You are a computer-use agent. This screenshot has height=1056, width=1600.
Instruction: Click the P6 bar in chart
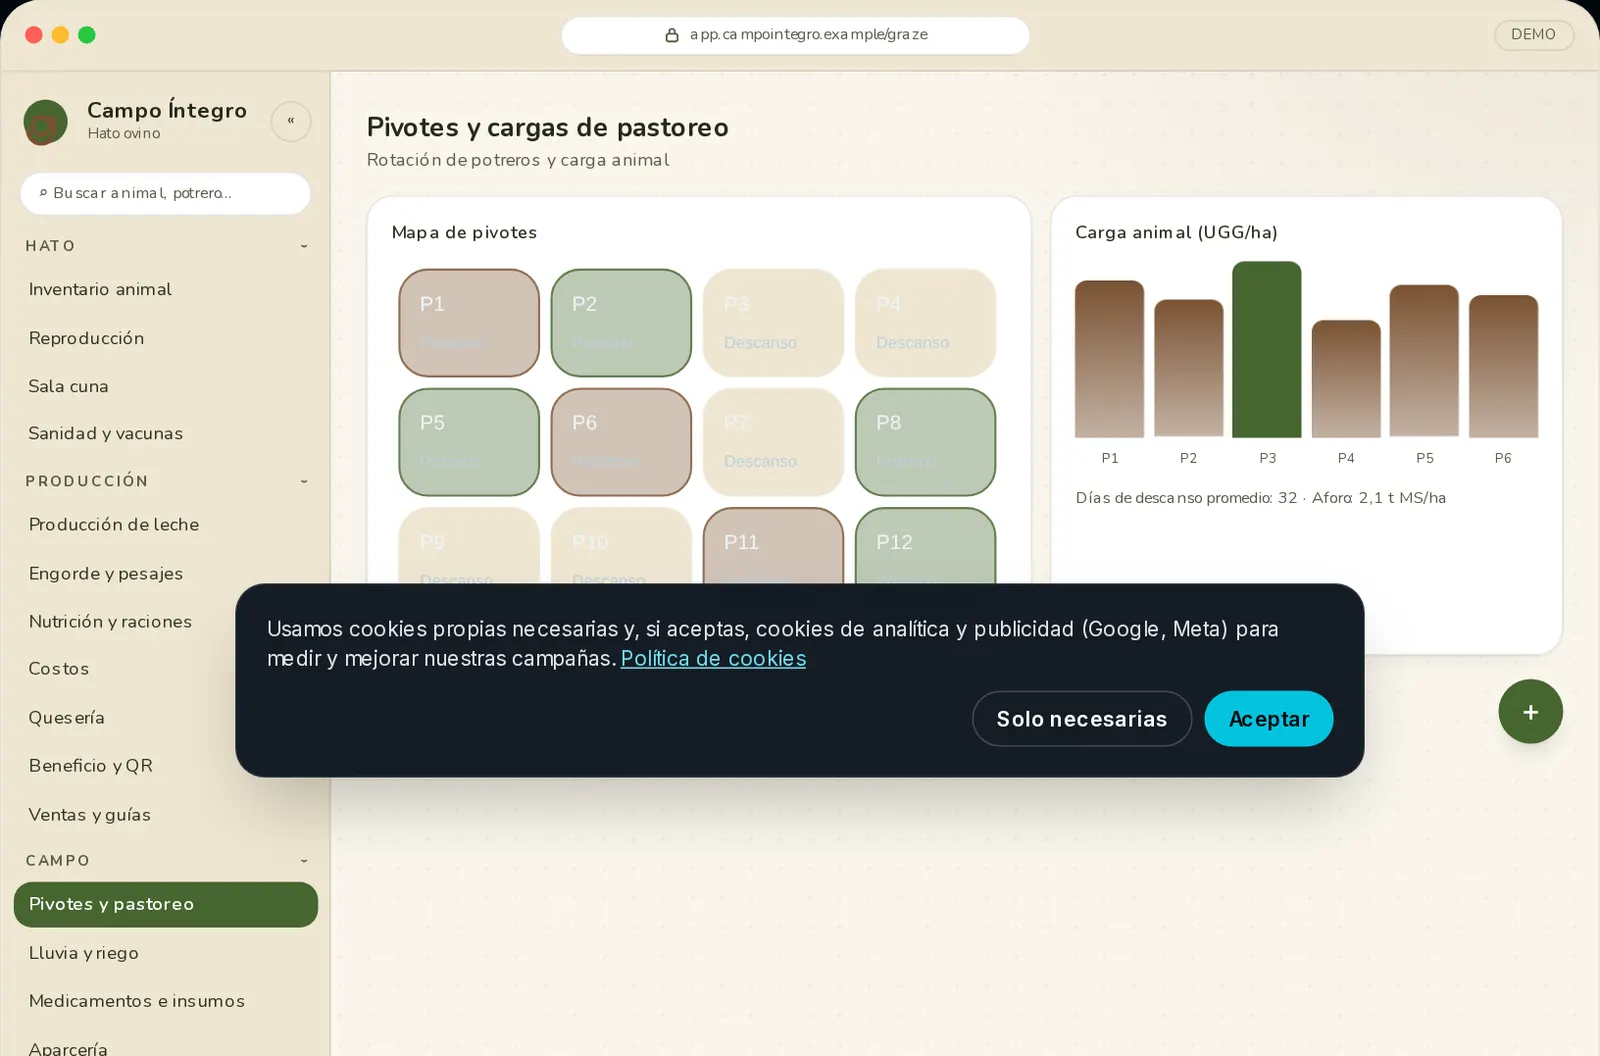coord(1503,366)
